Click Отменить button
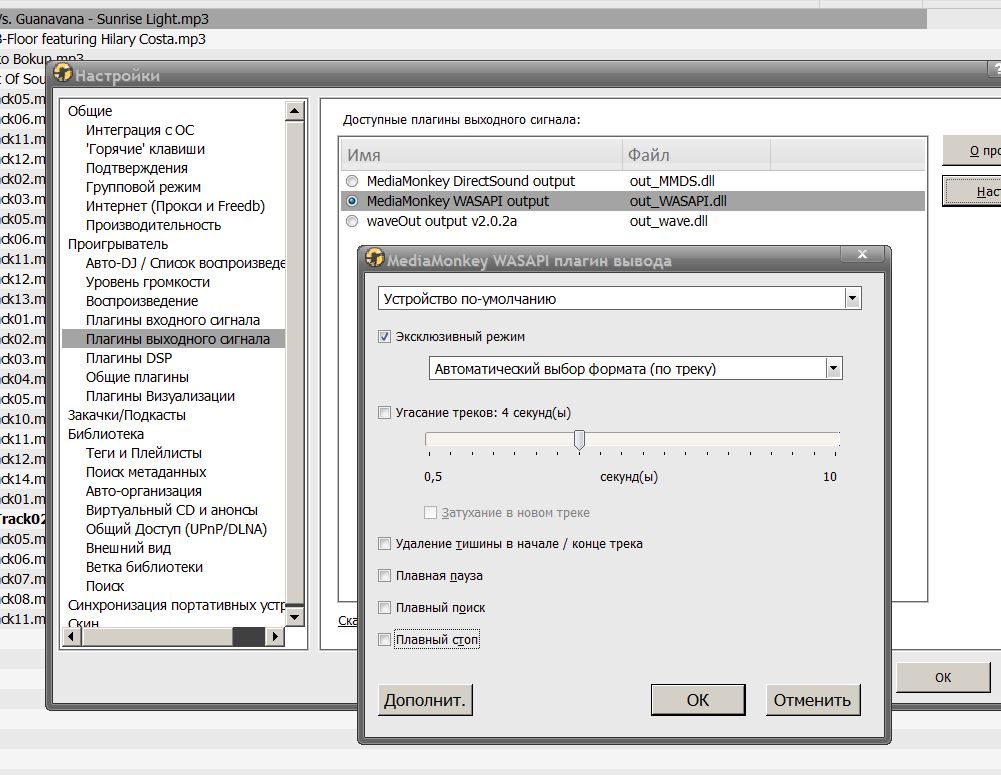The height and width of the screenshot is (775, 1001). (813, 700)
